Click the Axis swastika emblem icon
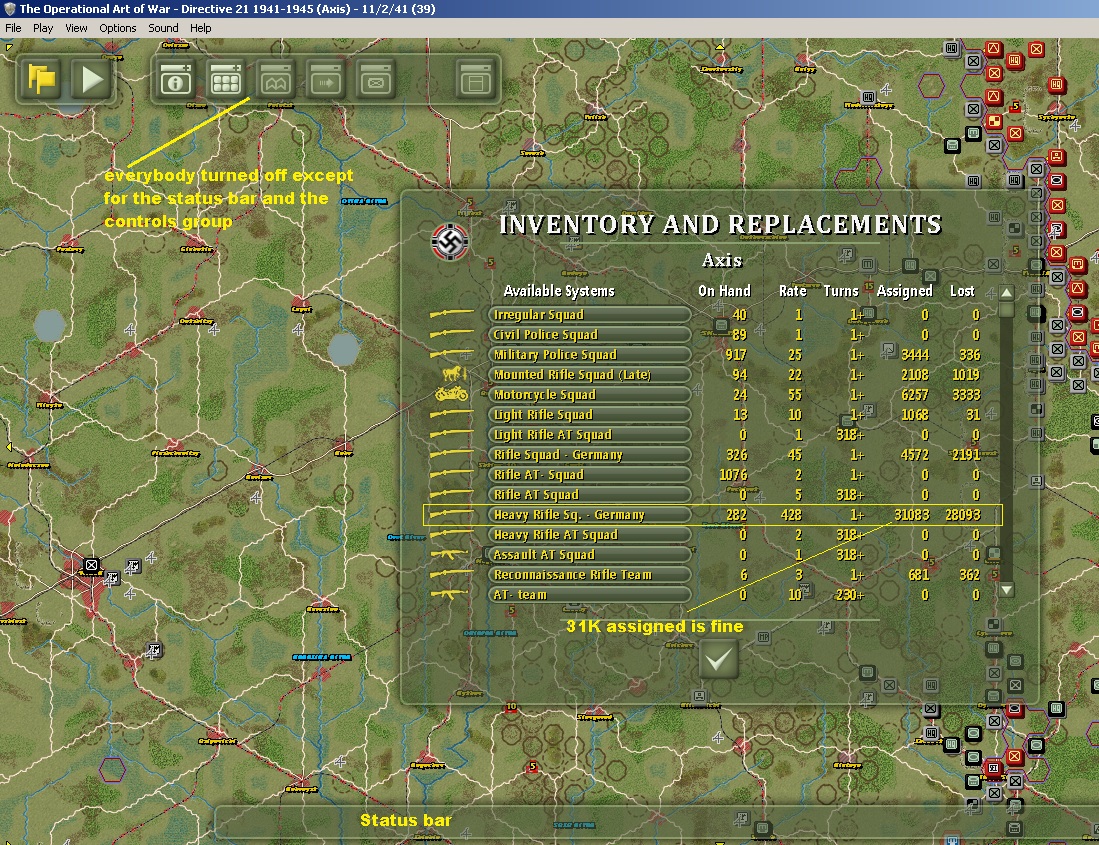Viewport: 1099px width, 845px height. (x=449, y=242)
